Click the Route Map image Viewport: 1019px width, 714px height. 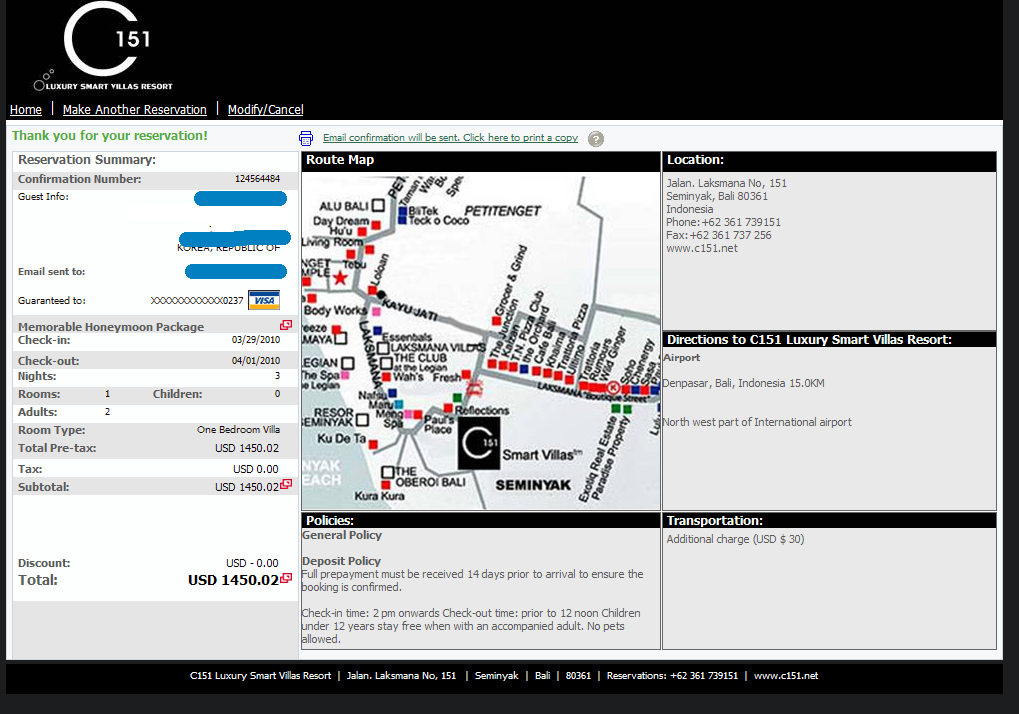pos(481,341)
